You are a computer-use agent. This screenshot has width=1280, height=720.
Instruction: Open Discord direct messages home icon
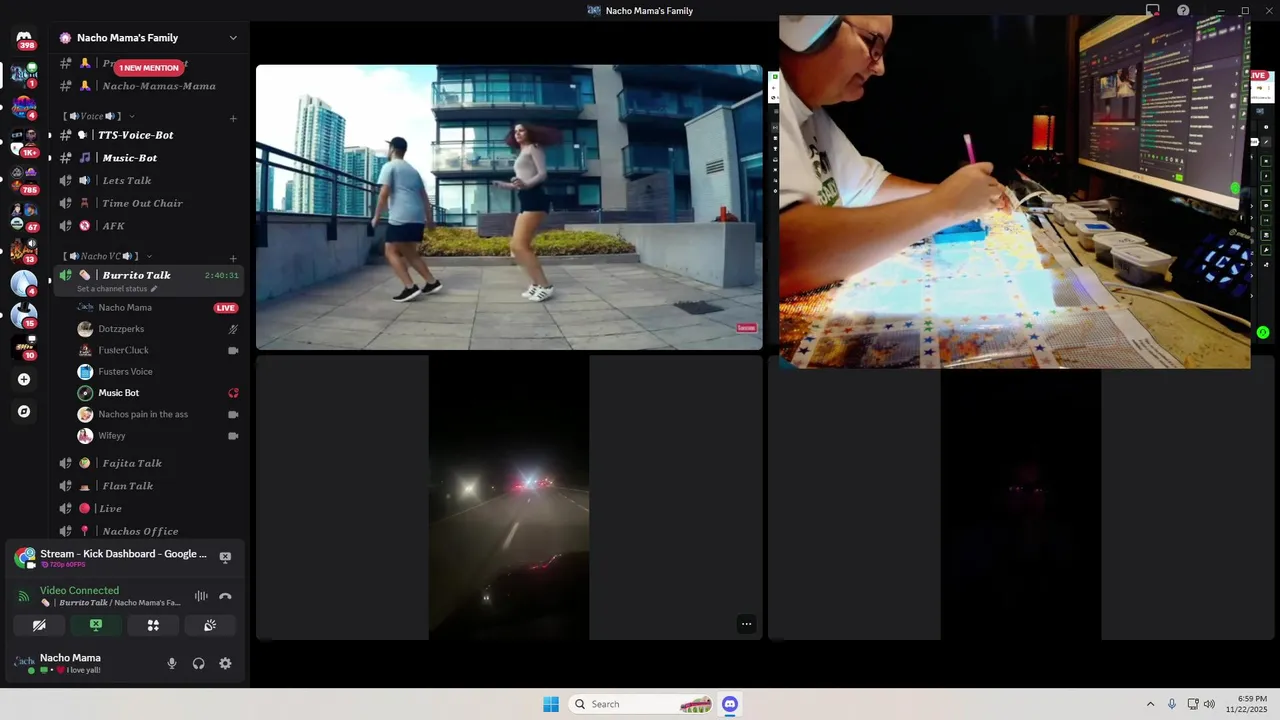click(x=24, y=39)
